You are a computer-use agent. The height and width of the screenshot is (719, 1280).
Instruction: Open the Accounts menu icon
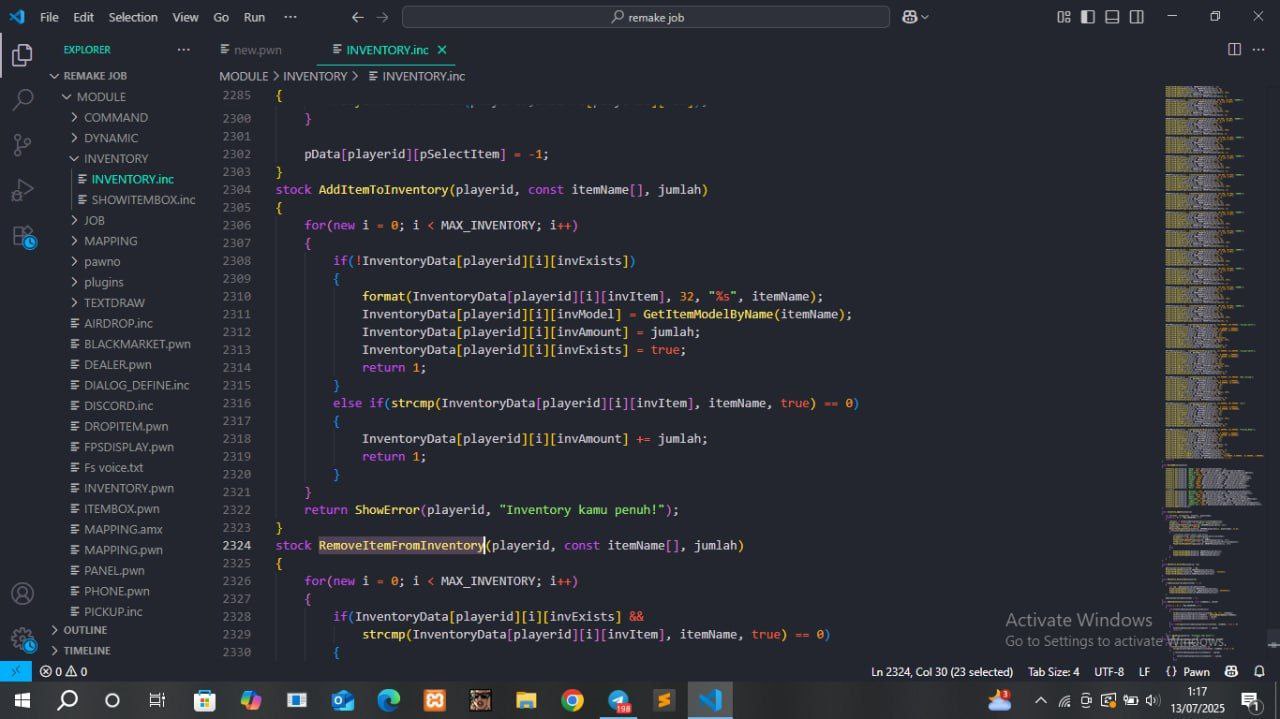(22, 593)
